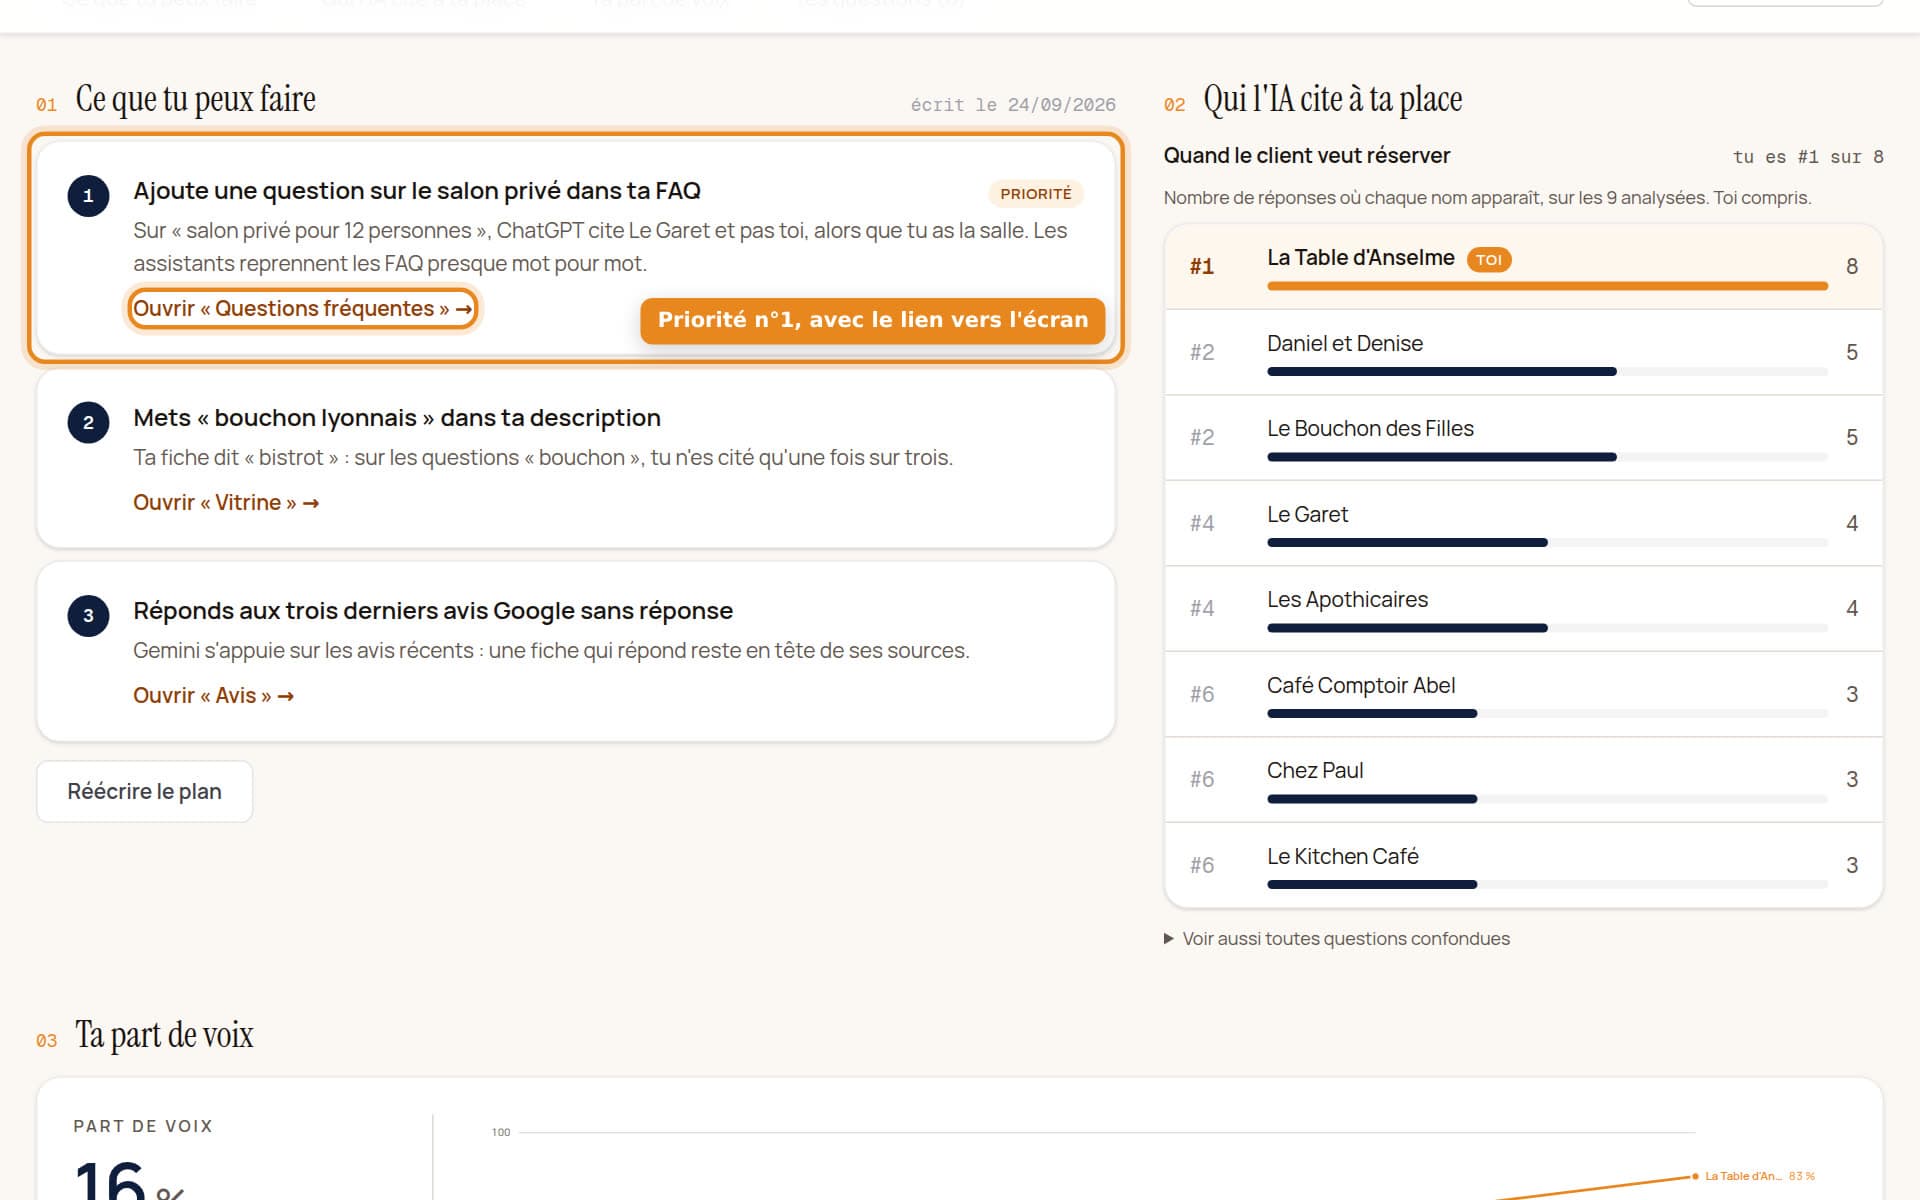Select the Café Comptoir Abel row
This screenshot has height=1200, width=1920.
coord(1523,694)
